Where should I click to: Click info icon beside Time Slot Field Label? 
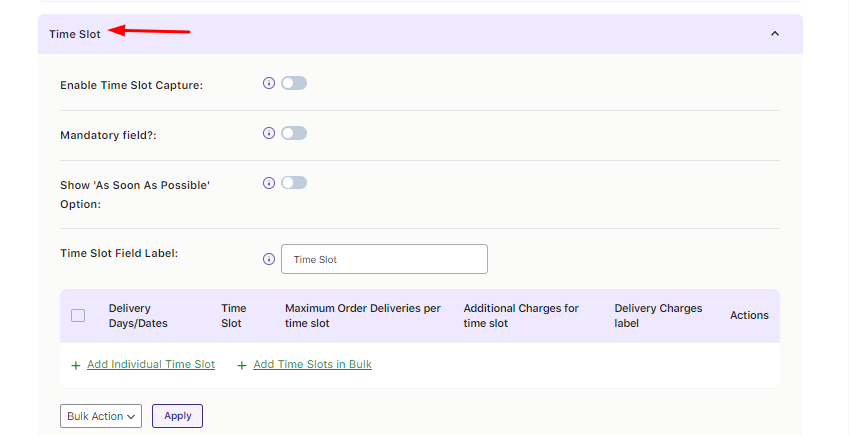click(x=268, y=259)
